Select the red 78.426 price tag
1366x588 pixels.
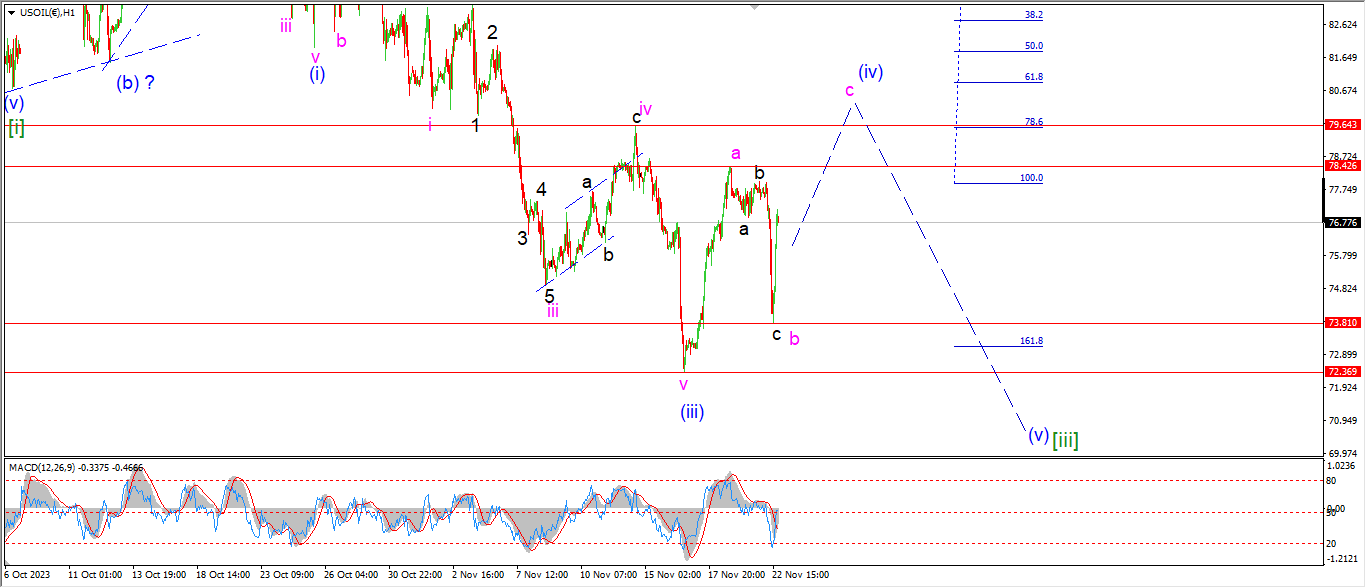coord(1342,166)
